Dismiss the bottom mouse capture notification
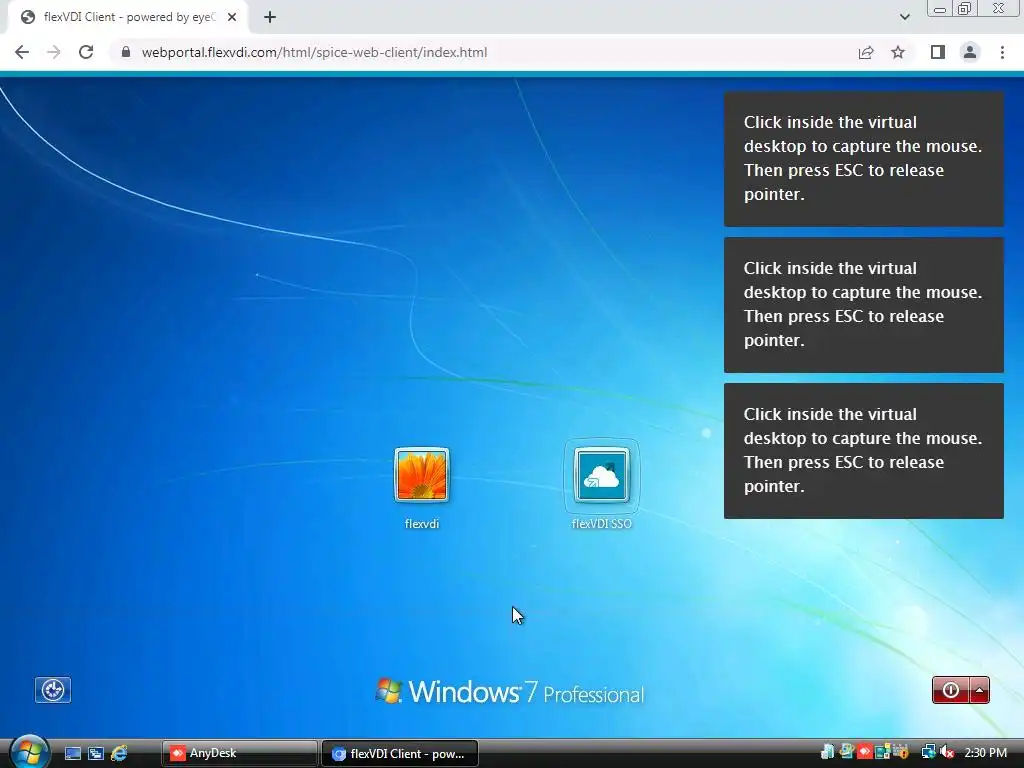Screen dimensions: 1024x768 pyautogui.click(x=863, y=451)
